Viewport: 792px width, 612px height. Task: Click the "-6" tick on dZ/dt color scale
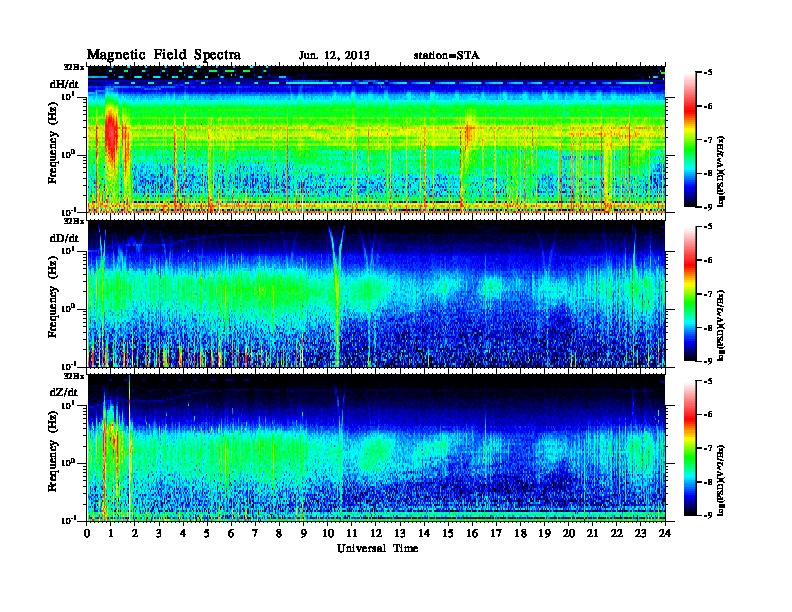point(708,415)
